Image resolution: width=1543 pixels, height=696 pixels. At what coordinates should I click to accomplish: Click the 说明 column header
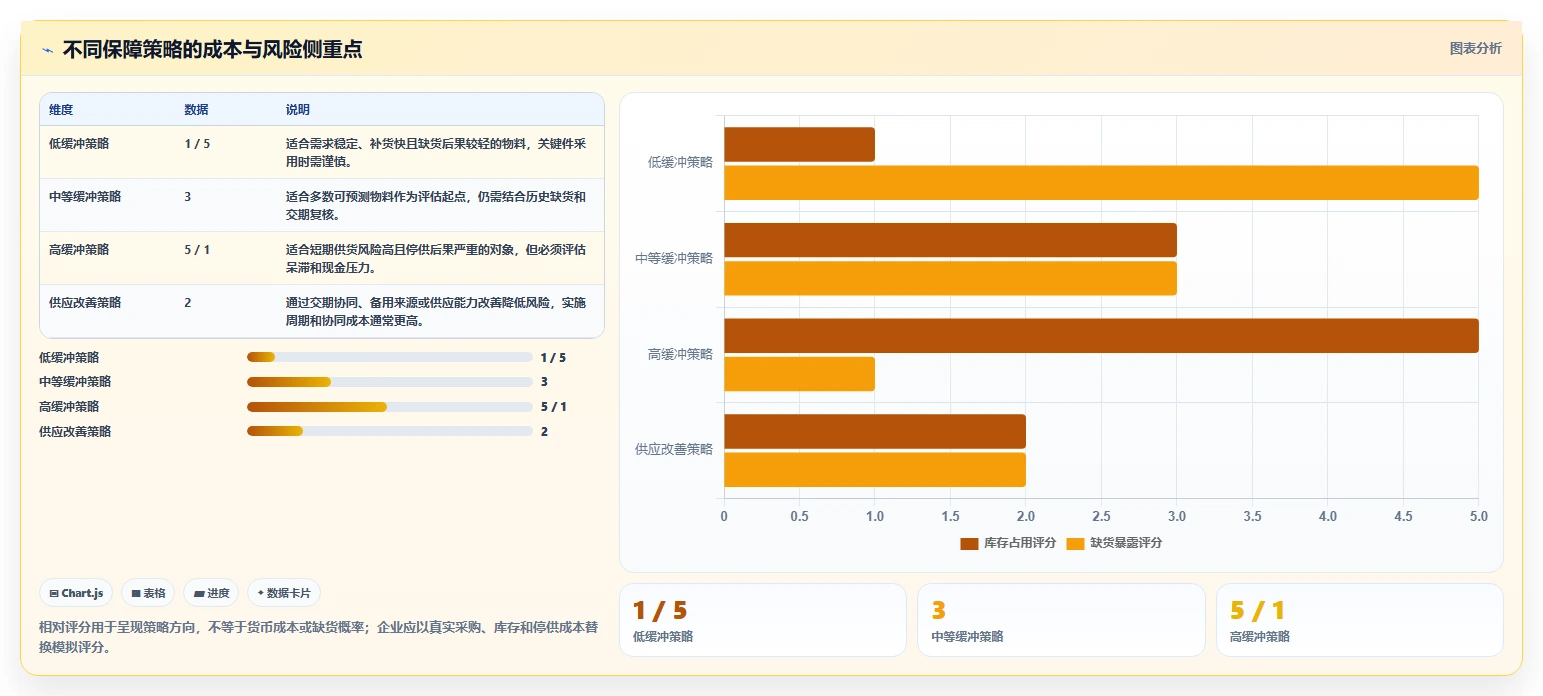click(x=297, y=110)
